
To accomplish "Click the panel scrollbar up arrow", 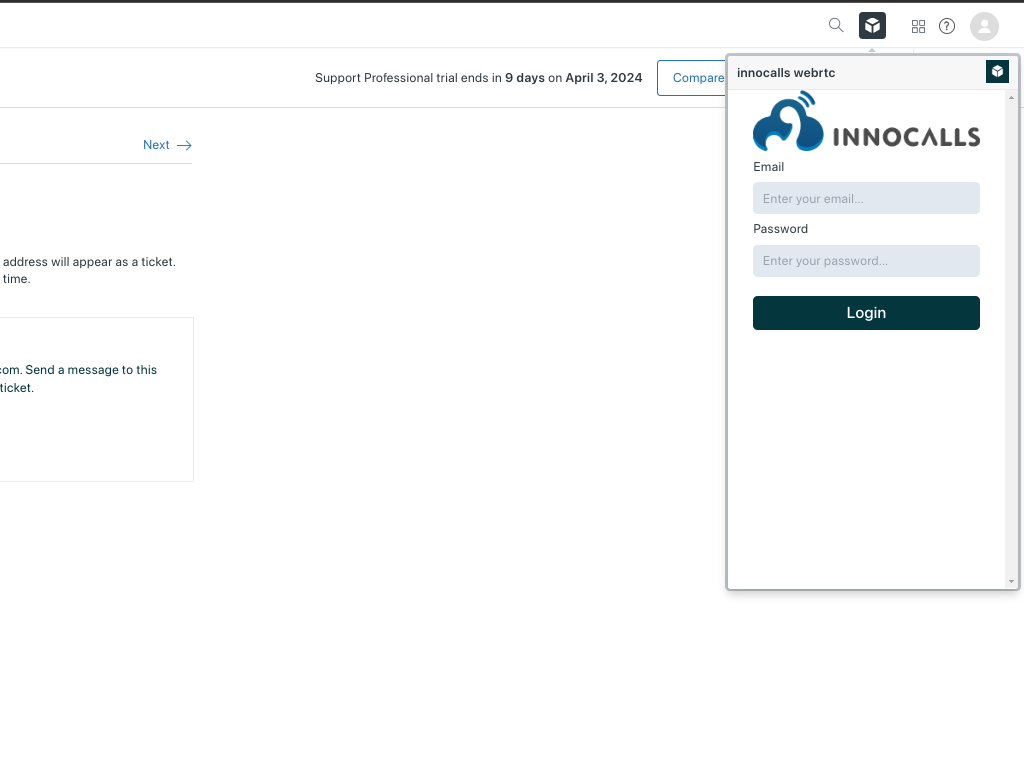I will coord(1011,98).
